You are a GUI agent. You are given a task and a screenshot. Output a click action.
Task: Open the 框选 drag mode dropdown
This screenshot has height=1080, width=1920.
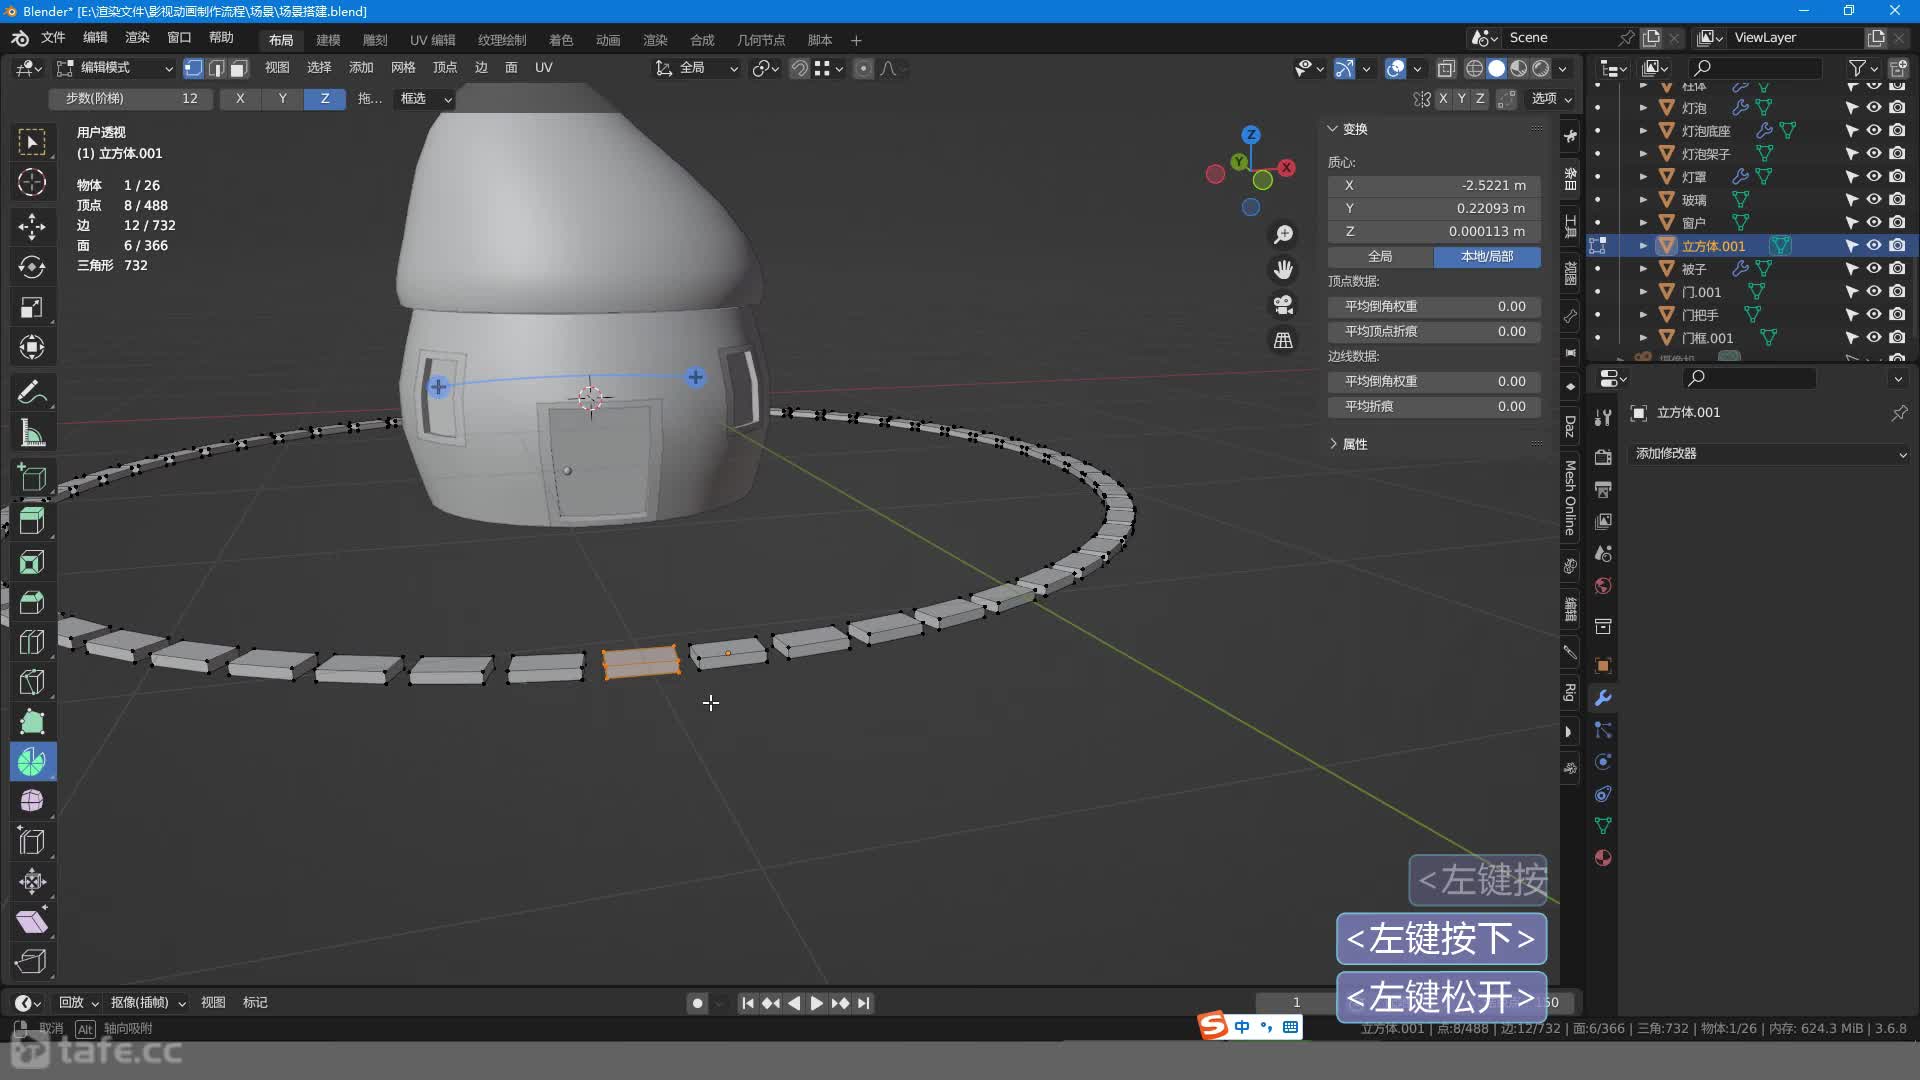click(x=425, y=98)
